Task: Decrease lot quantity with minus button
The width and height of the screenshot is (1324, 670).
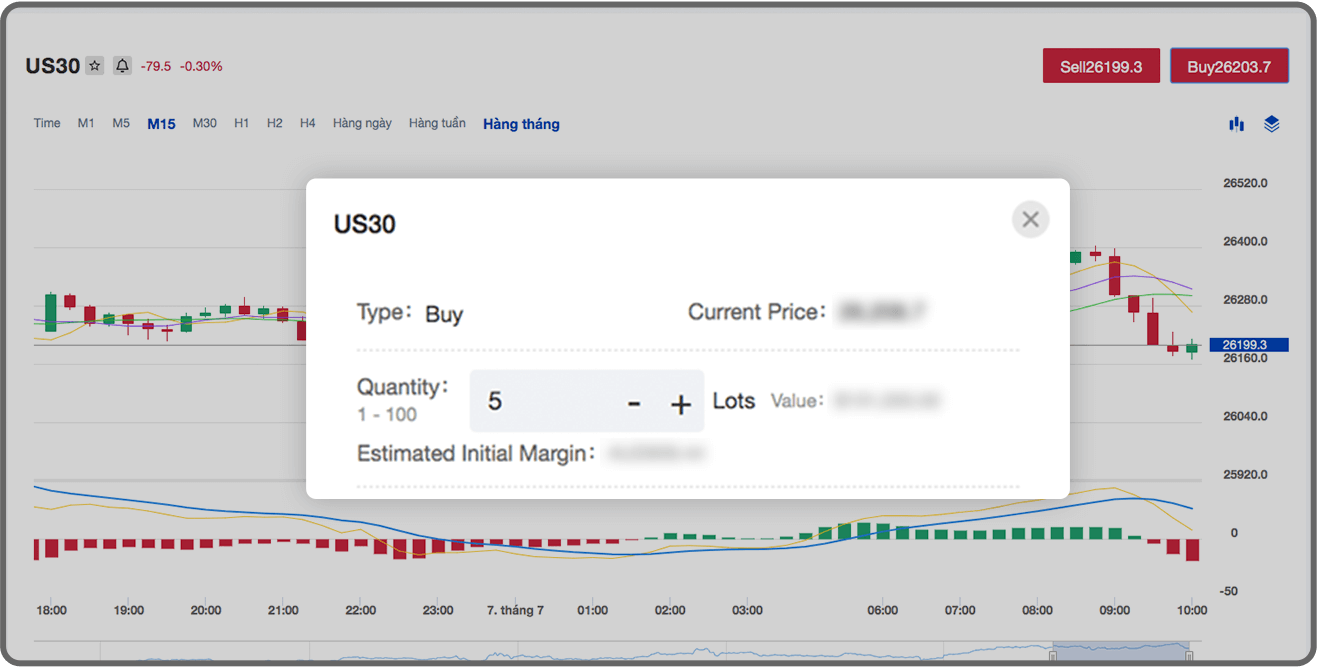Action: [633, 403]
